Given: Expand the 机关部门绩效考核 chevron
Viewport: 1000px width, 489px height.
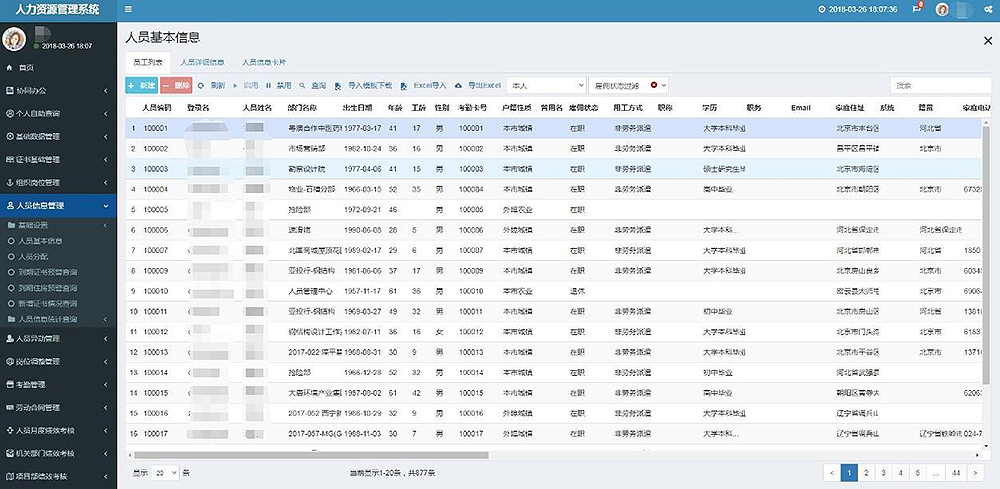Looking at the screenshot, I should (x=105, y=453).
